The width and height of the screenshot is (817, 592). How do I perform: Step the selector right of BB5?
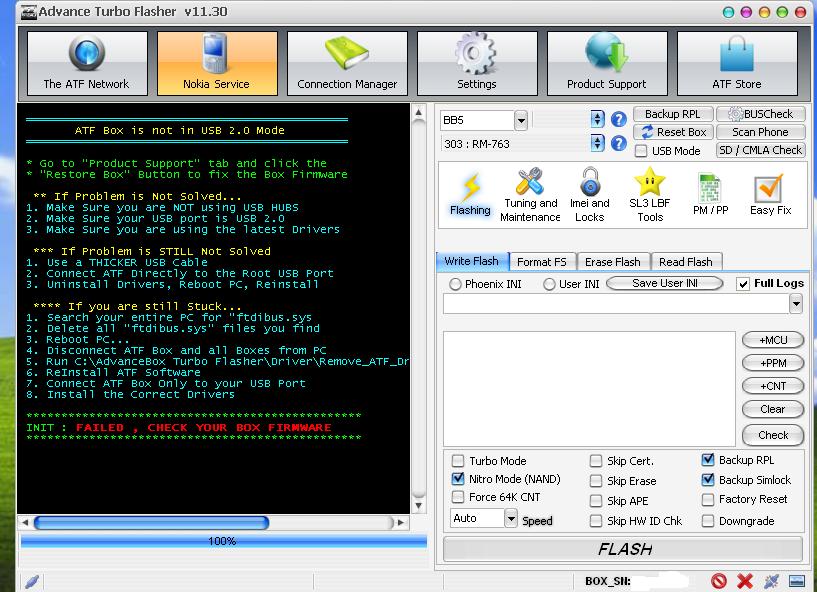597,119
